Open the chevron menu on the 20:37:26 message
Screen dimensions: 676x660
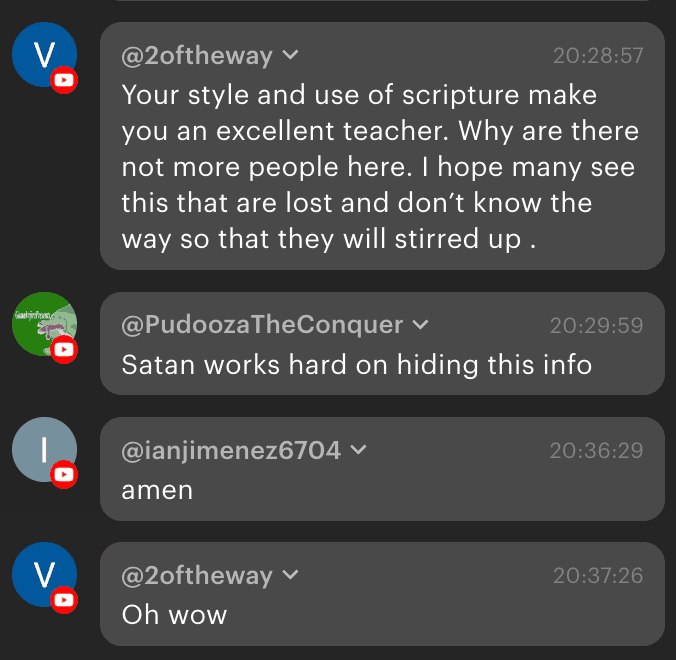290,576
